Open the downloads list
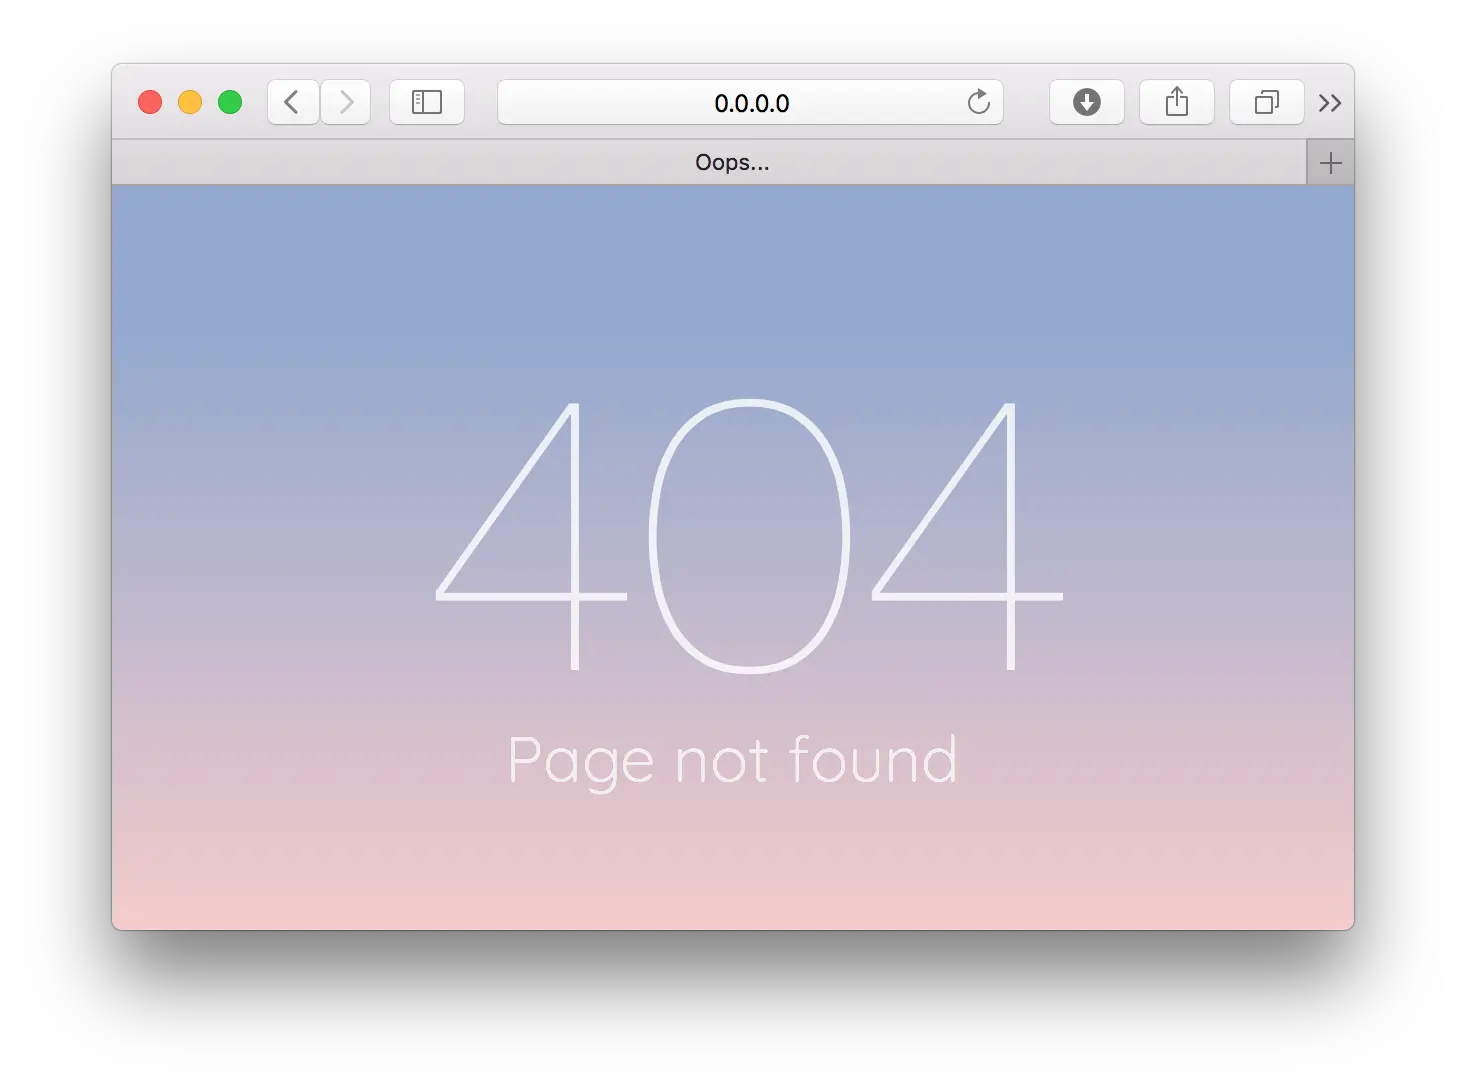The height and width of the screenshot is (1090, 1466). [1087, 102]
